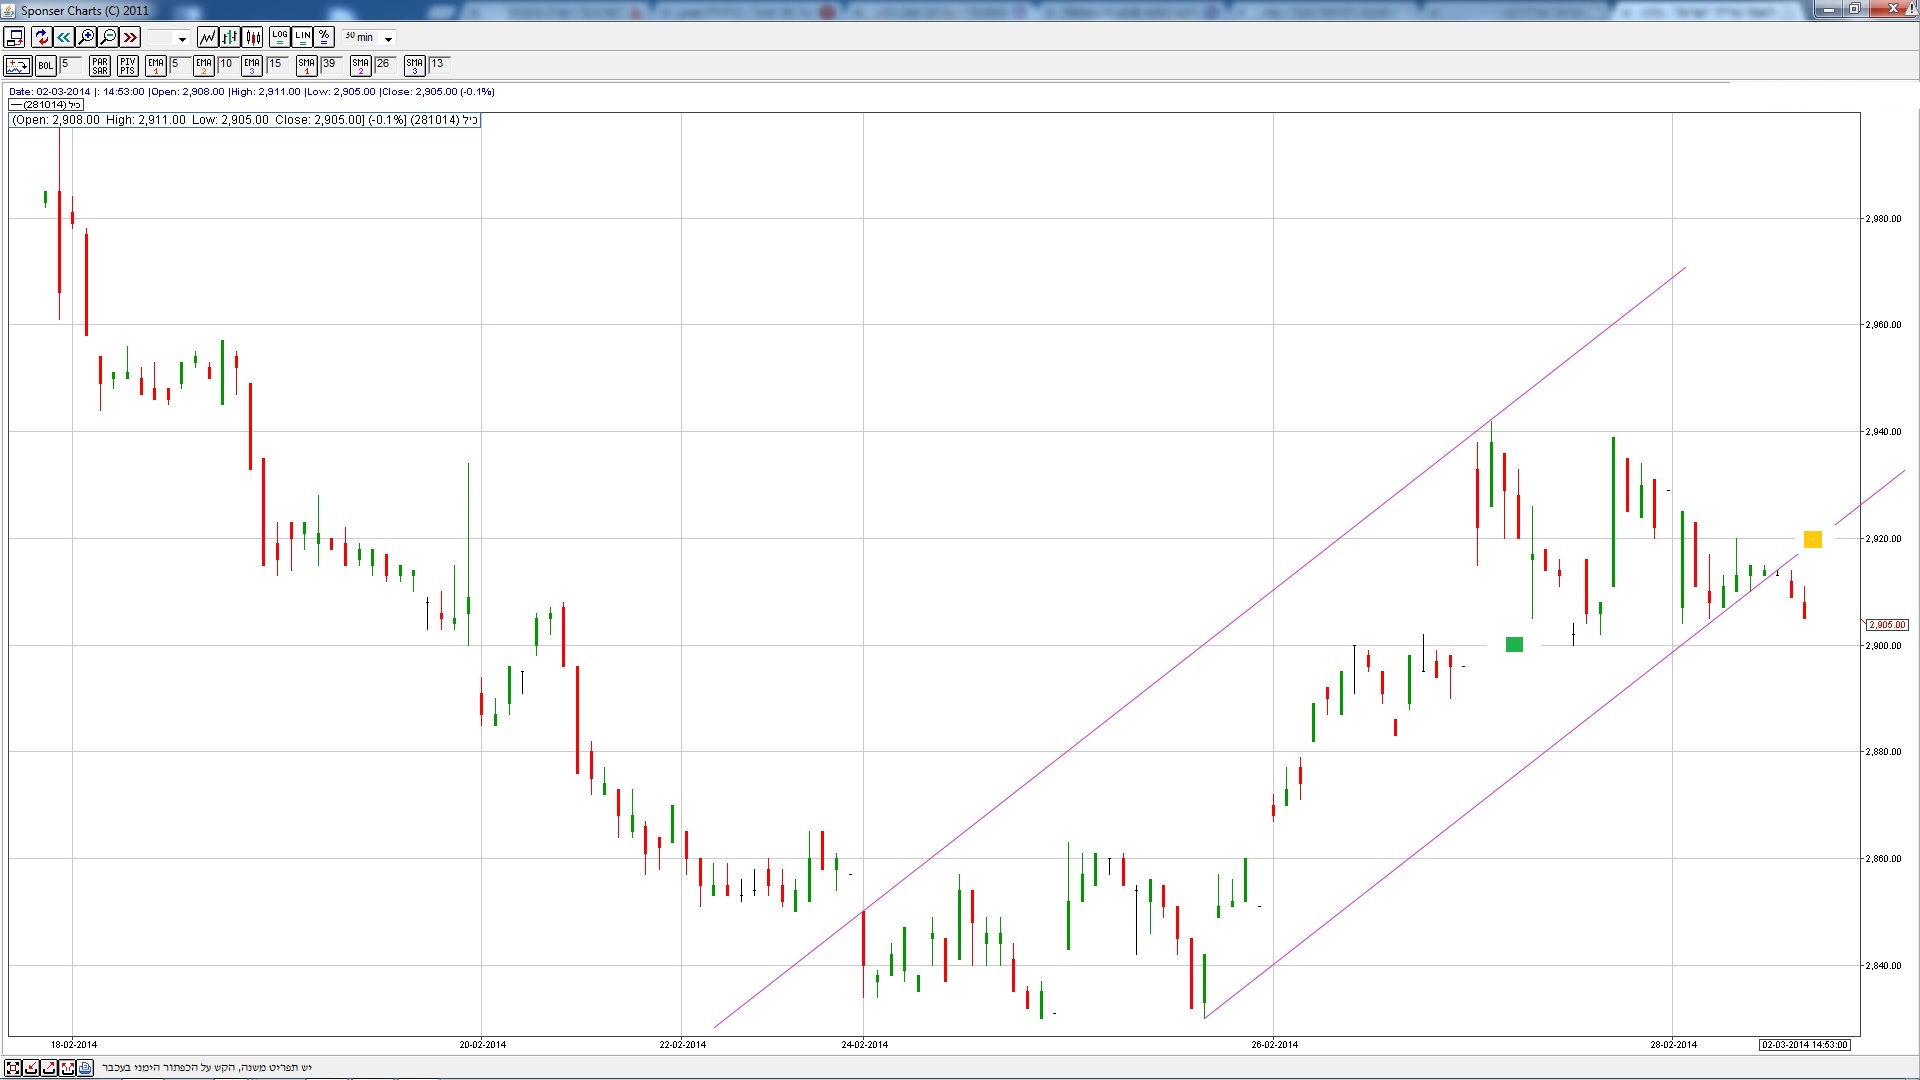Click the zoom out magnifier icon
Image resolution: width=1920 pixels, height=1080 pixels.
108,37
